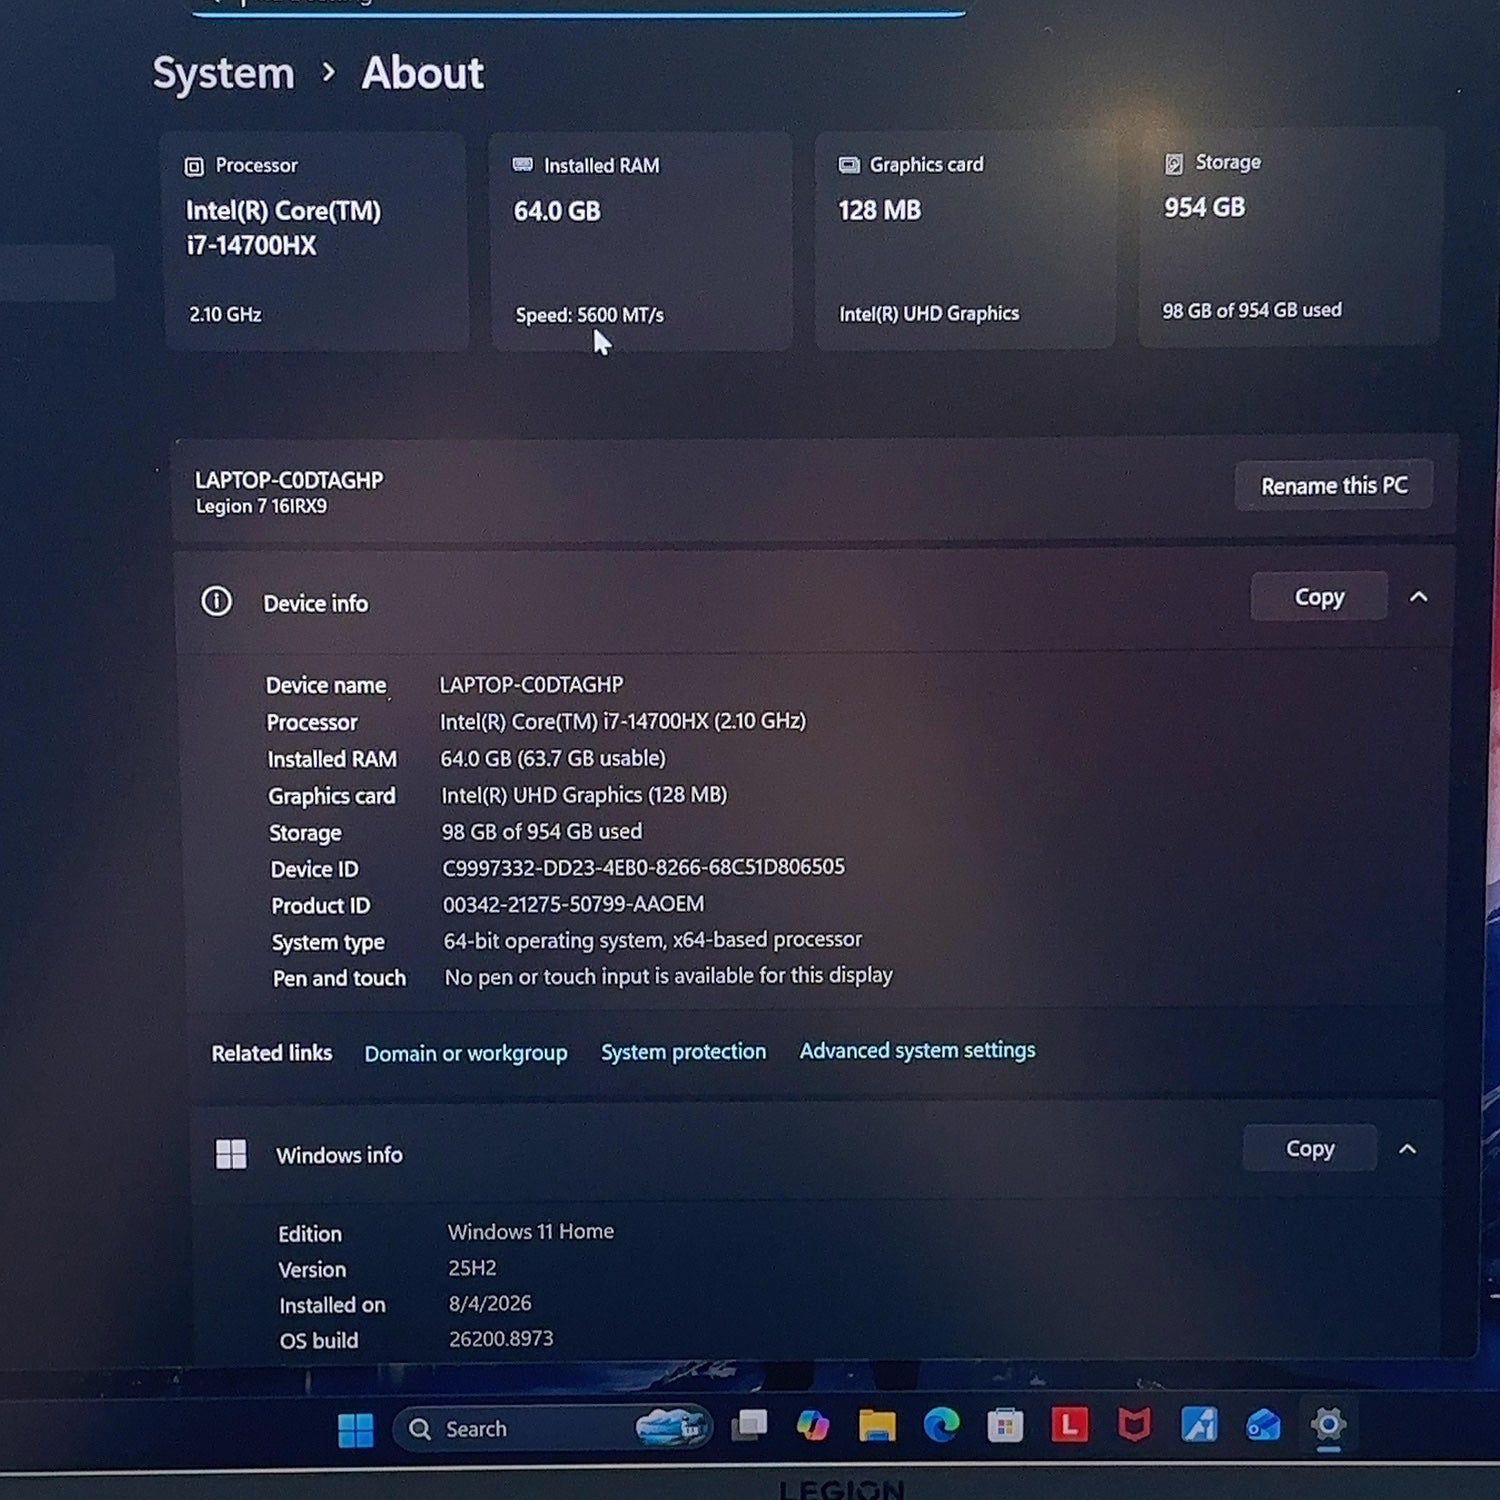Click the Graphics card monitor icon
Viewport: 1500px width, 1500px height.
click(849, 165)
